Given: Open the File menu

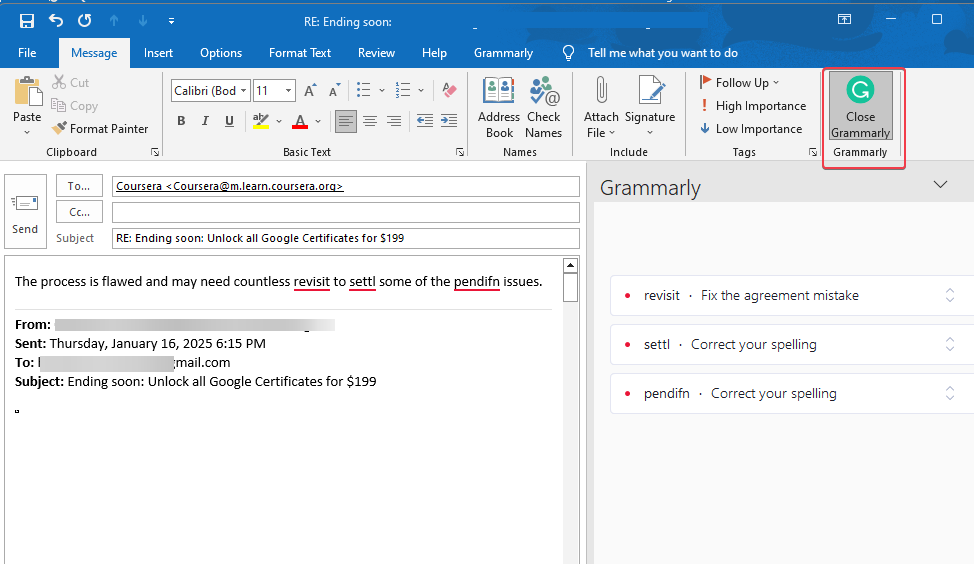Looking at the screenshot, I should 27,53.
